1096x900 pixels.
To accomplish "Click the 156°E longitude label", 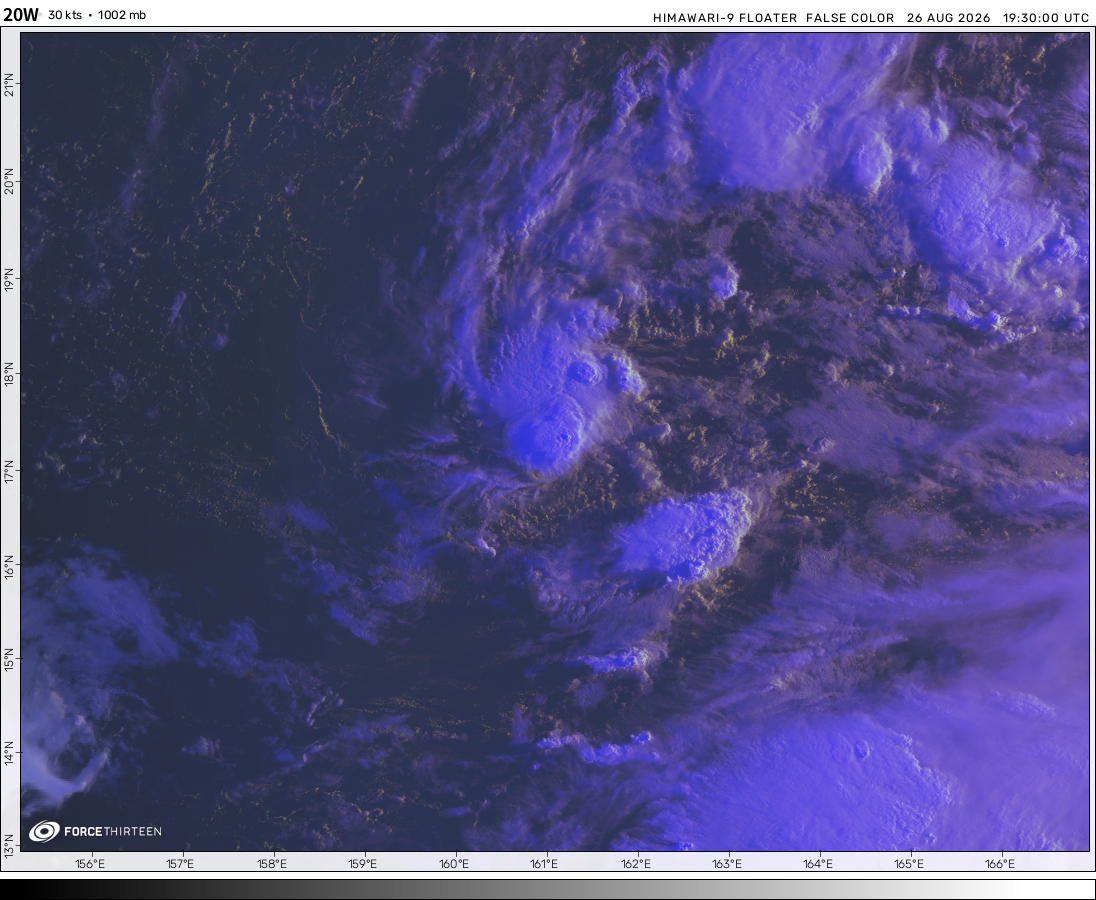I will [89, 864].
